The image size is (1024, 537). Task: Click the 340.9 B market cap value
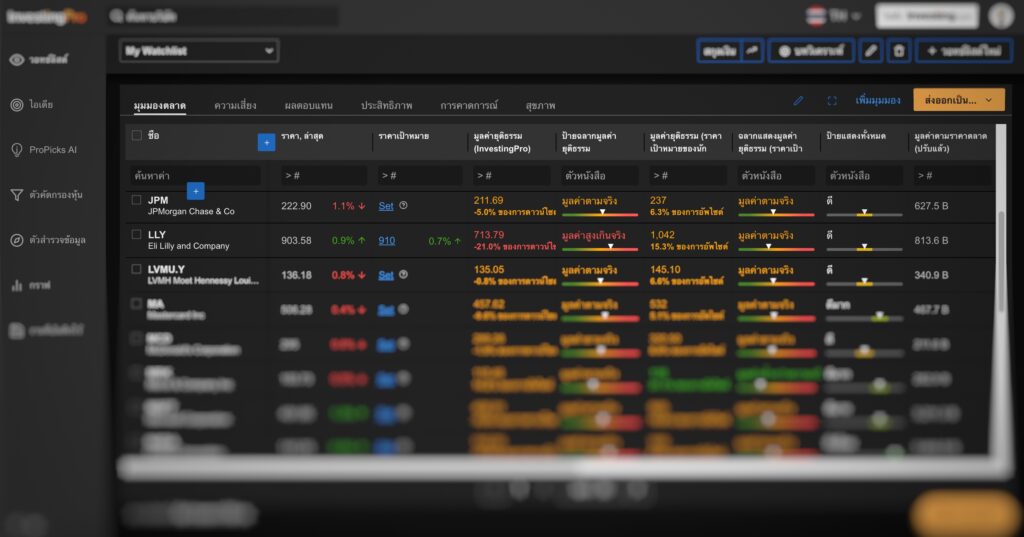point(931,275)
